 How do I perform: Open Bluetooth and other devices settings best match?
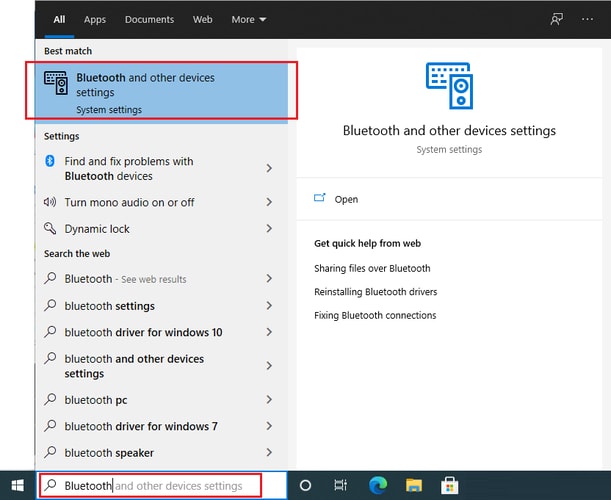[161, 91]
